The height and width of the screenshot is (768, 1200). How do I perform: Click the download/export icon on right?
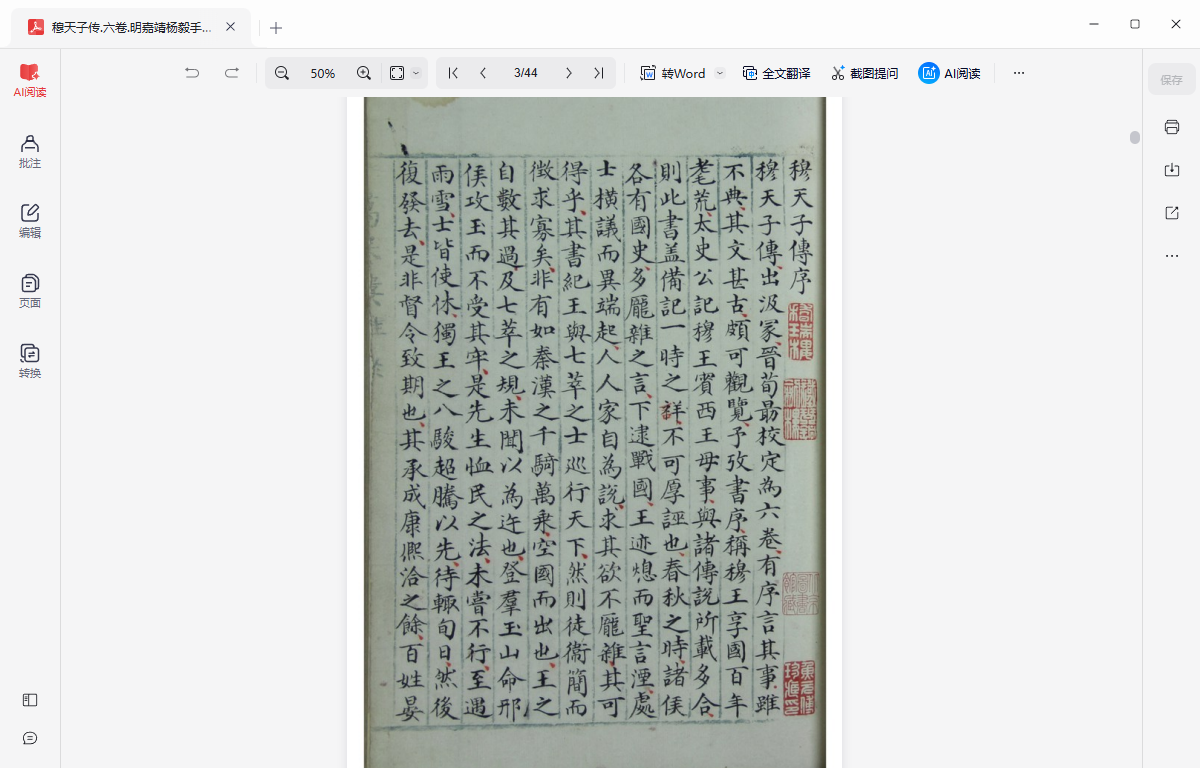(x=1172, y=170)
